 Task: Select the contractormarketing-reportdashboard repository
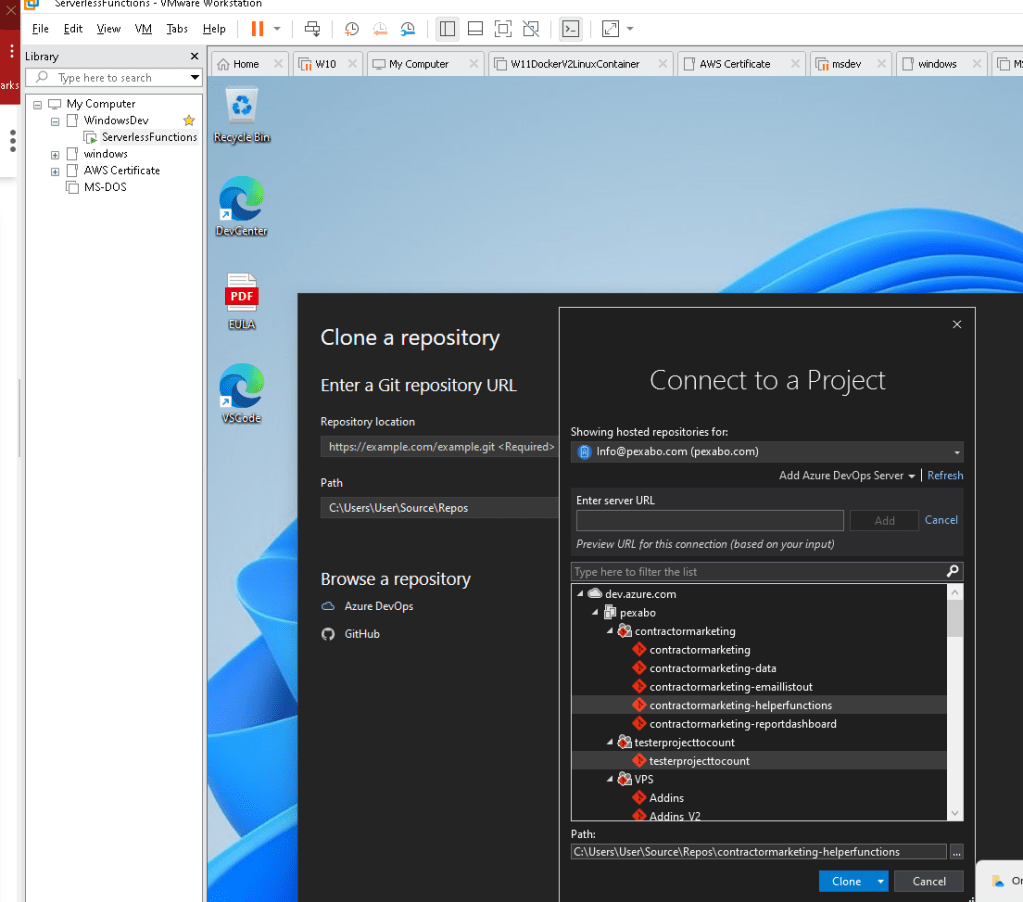click(742, 724)
